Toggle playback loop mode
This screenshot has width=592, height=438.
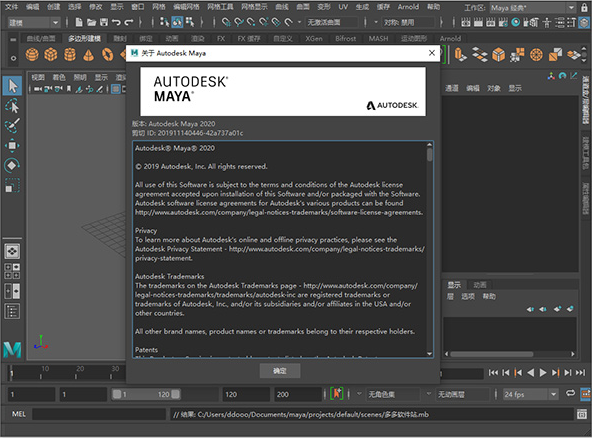(570, 393)
